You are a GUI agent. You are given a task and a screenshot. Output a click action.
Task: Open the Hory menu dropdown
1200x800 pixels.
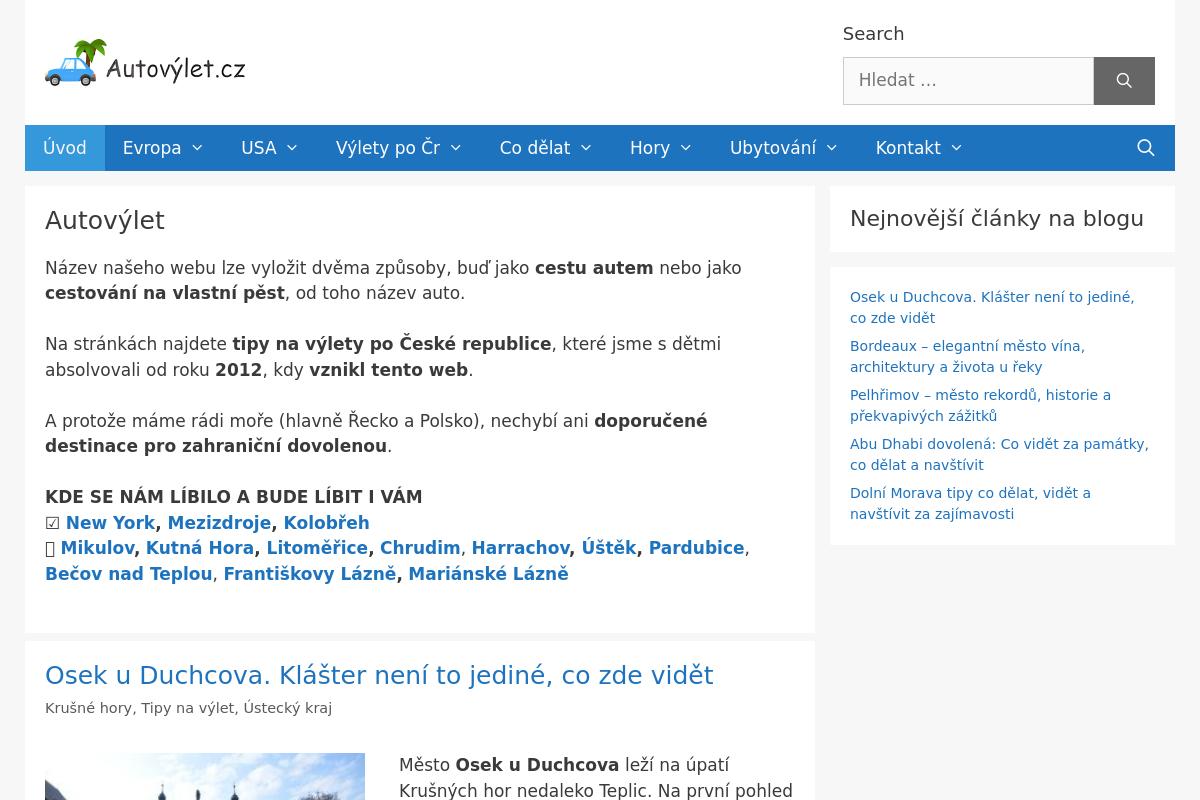pyautogui.click(x=660, y=148)
